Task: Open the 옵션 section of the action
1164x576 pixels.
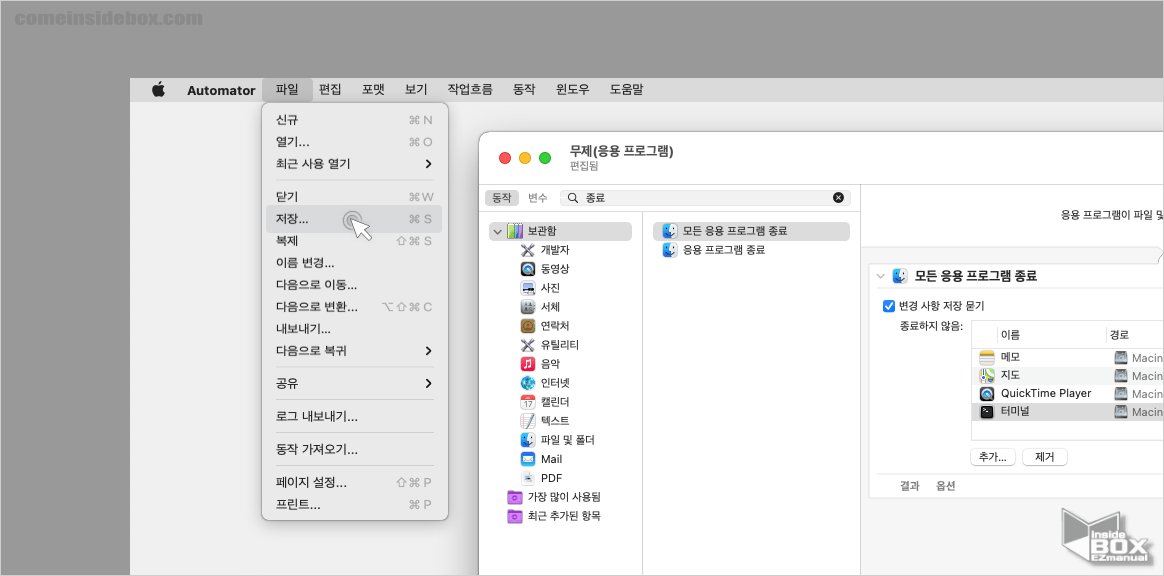Action: tap(946, 486)
